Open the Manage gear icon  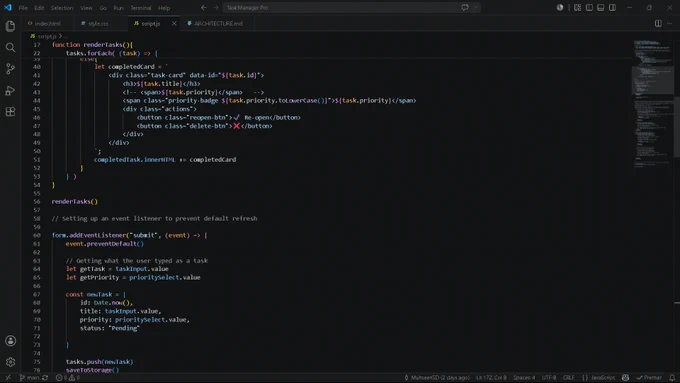(10, 362)
